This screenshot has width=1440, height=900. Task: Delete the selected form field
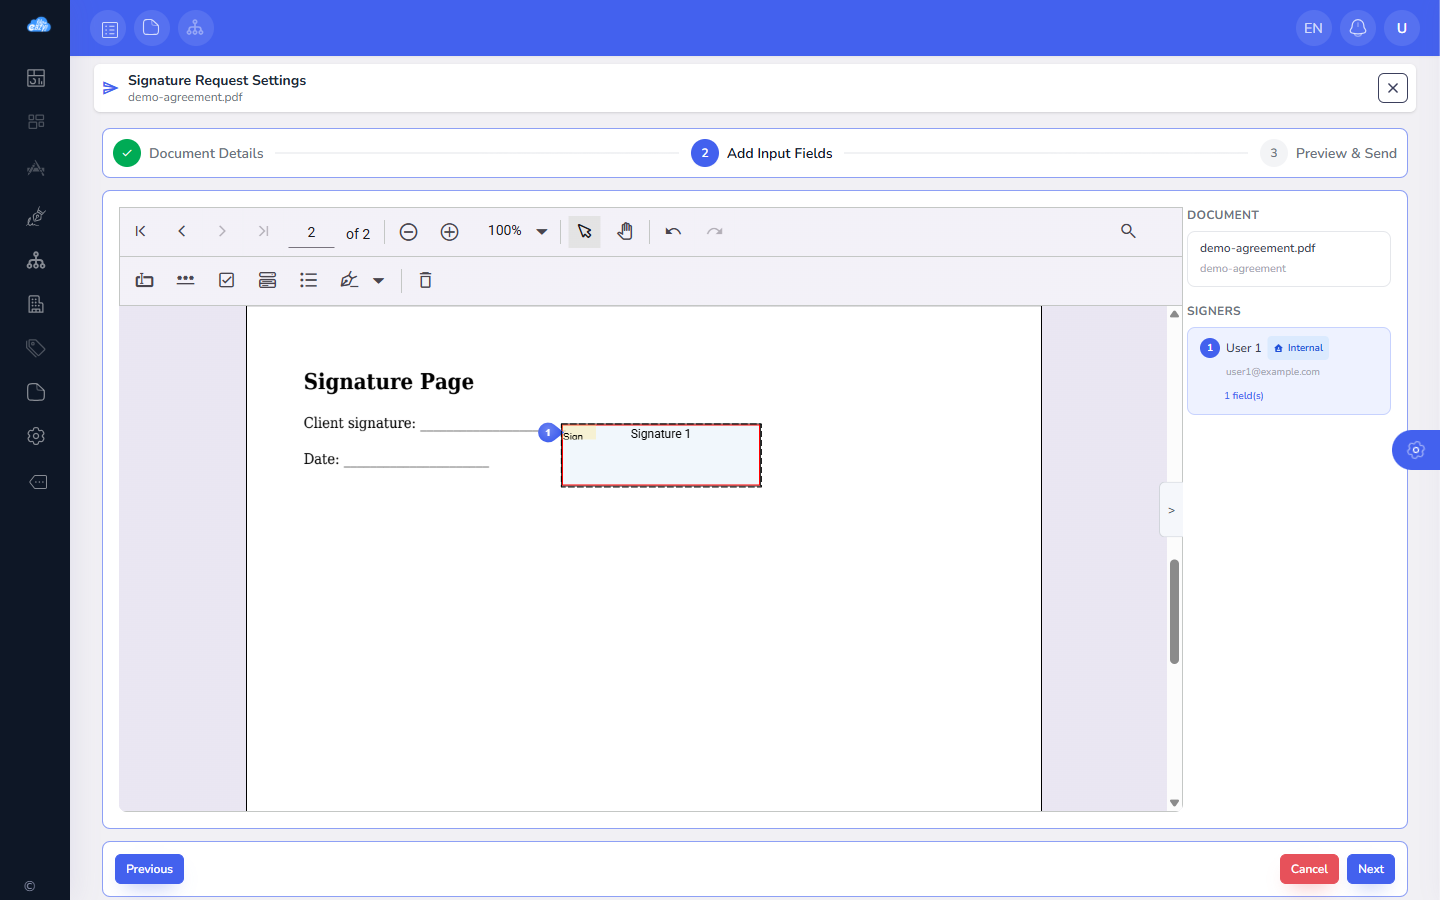pyautogui.click(x=425, y=281)
